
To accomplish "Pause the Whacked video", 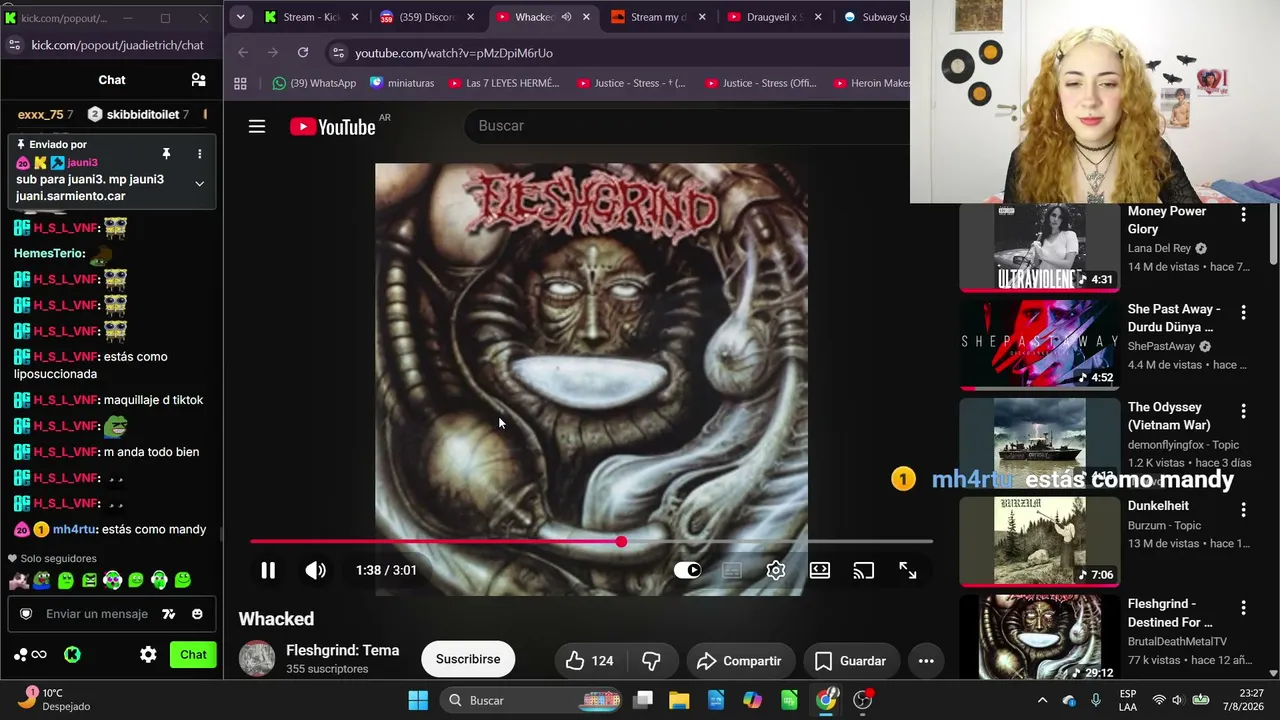I will [268, 570].
